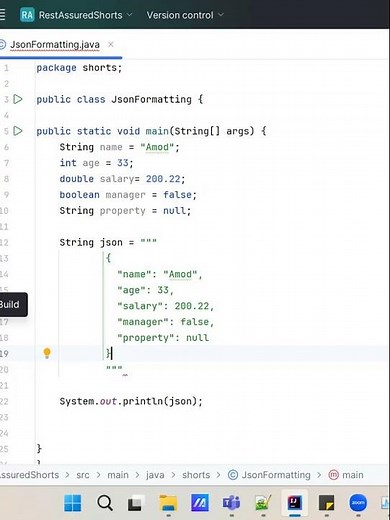Open the blue slash app on taskbar
The image size is (390, 520).
coord(200,503)
